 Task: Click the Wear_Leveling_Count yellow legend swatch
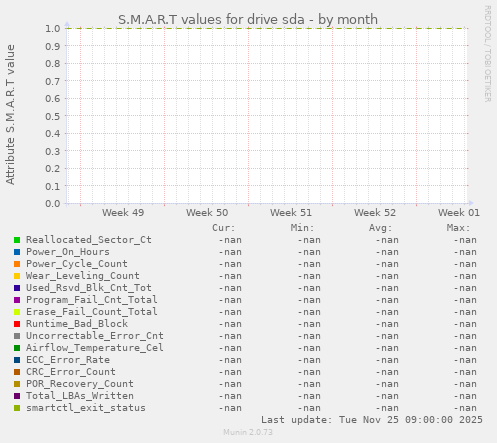click(x=17, y=276)
